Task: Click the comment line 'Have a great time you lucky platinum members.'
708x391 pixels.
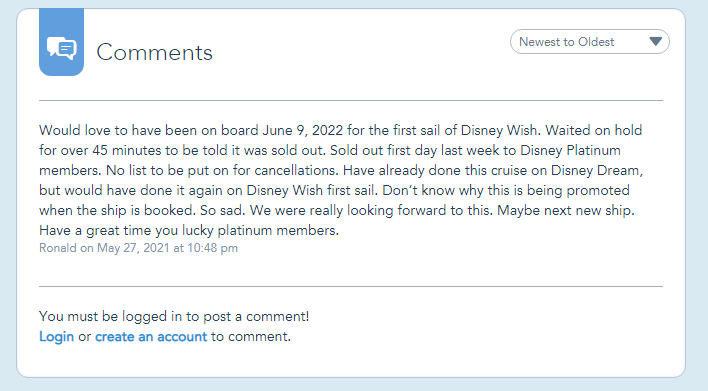Action: click(x=189, y=230)
